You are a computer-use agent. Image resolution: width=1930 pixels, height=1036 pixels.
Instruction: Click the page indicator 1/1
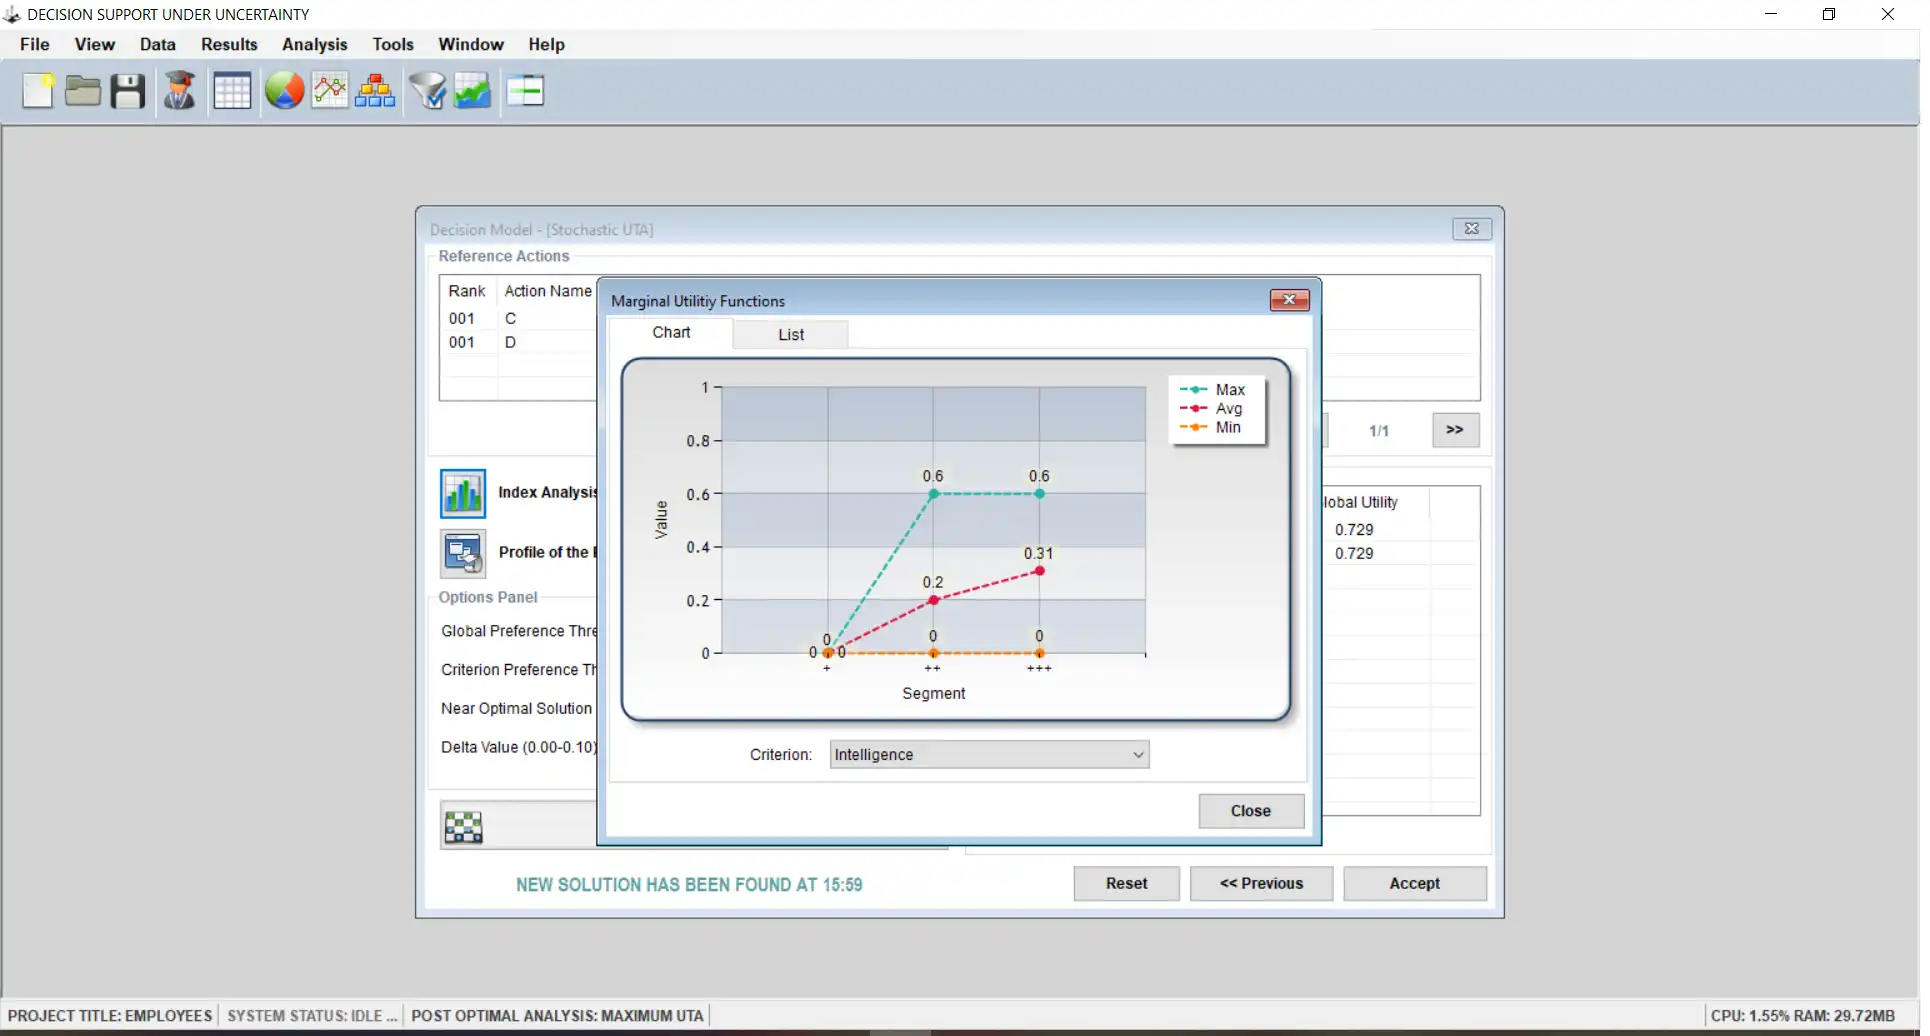click(1379, 431)
